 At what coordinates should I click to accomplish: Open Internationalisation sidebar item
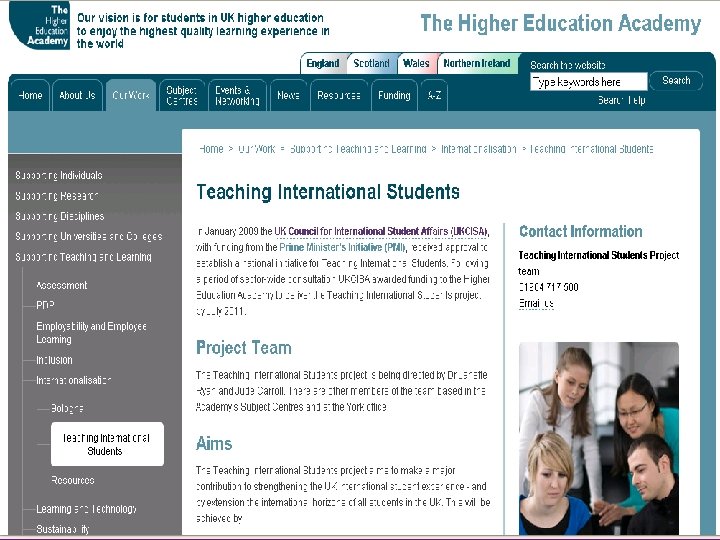(74, 381)
